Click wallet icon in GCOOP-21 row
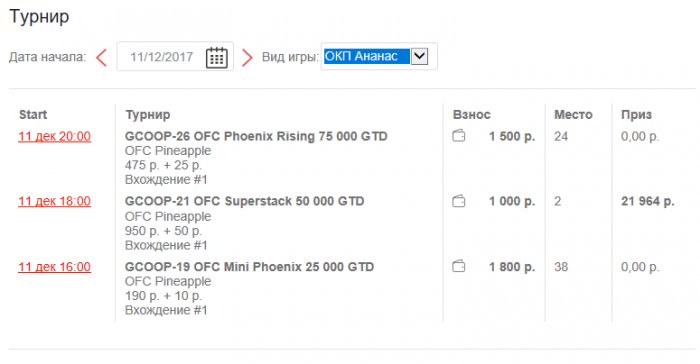Viewport: 700px width, 364px height. pos(458,201)
